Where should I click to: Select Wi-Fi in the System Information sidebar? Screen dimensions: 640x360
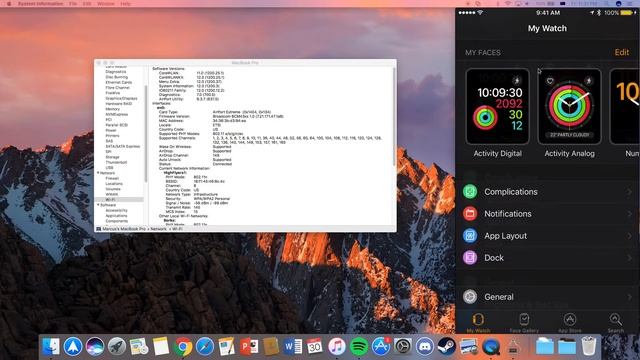click(x=110, y=200)
